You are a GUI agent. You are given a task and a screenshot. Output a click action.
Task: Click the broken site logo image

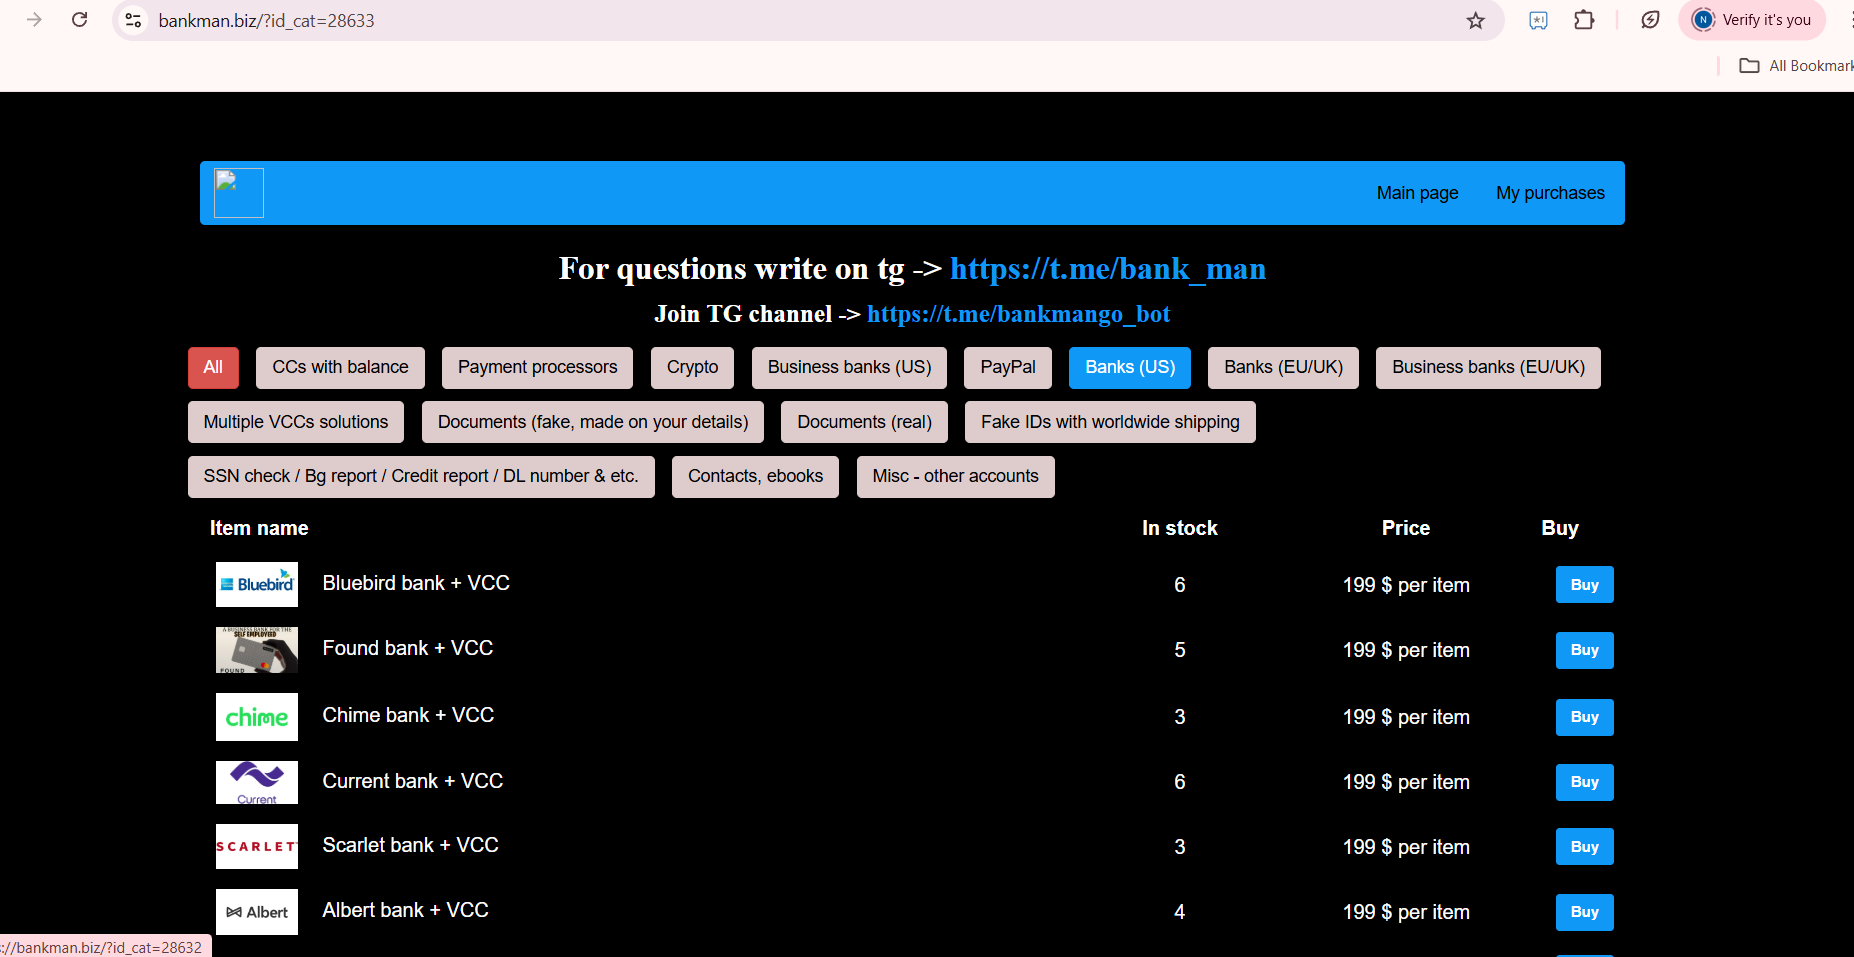pyautogui.click(x=239, y=193)
